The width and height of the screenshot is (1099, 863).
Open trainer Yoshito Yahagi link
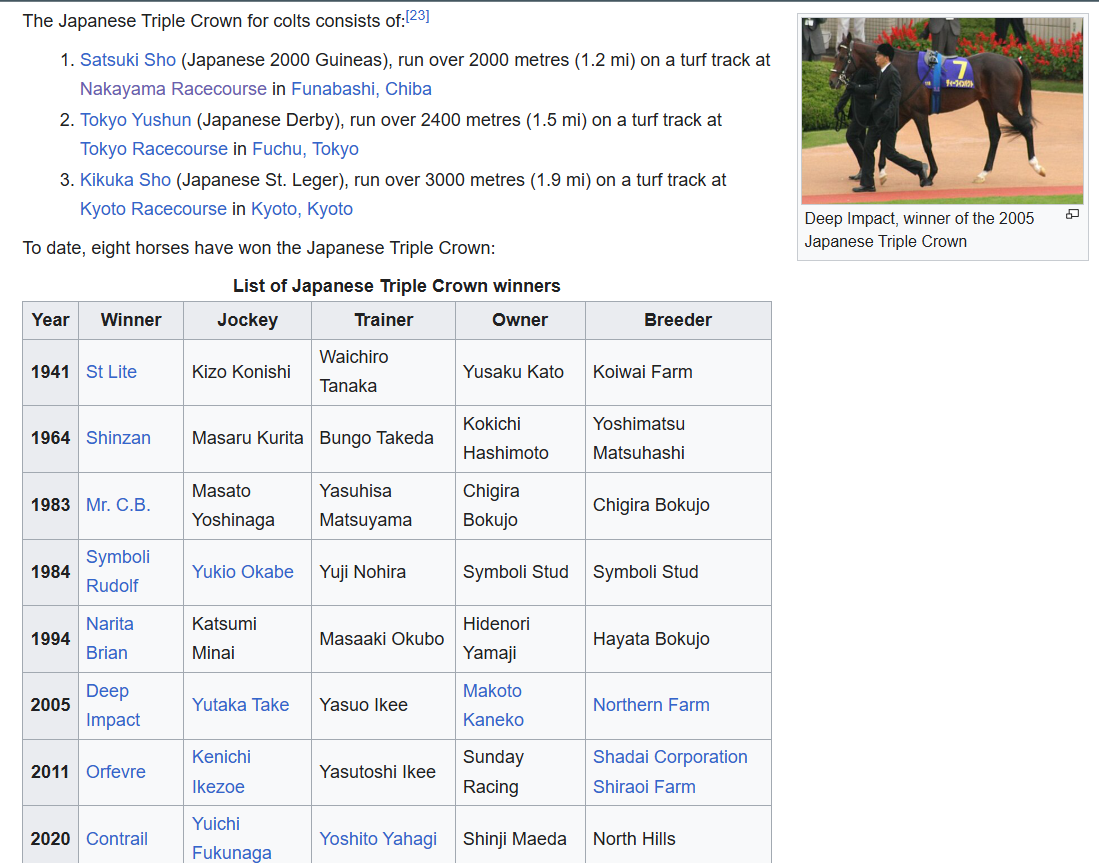(378, 839)
